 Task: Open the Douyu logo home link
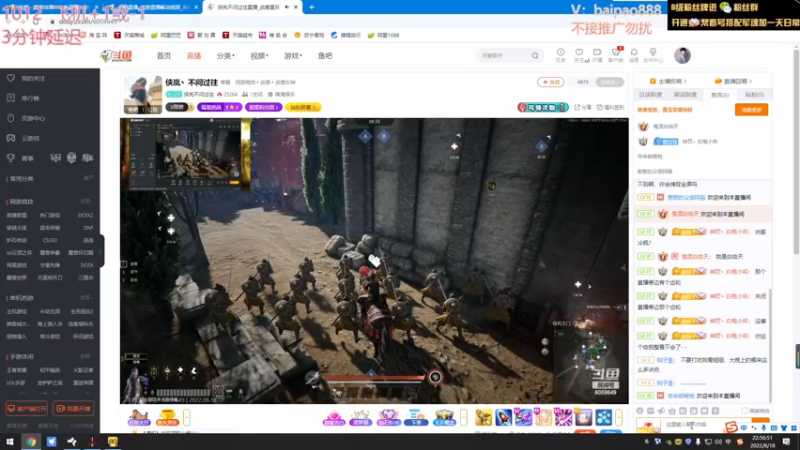click(116, 56)
